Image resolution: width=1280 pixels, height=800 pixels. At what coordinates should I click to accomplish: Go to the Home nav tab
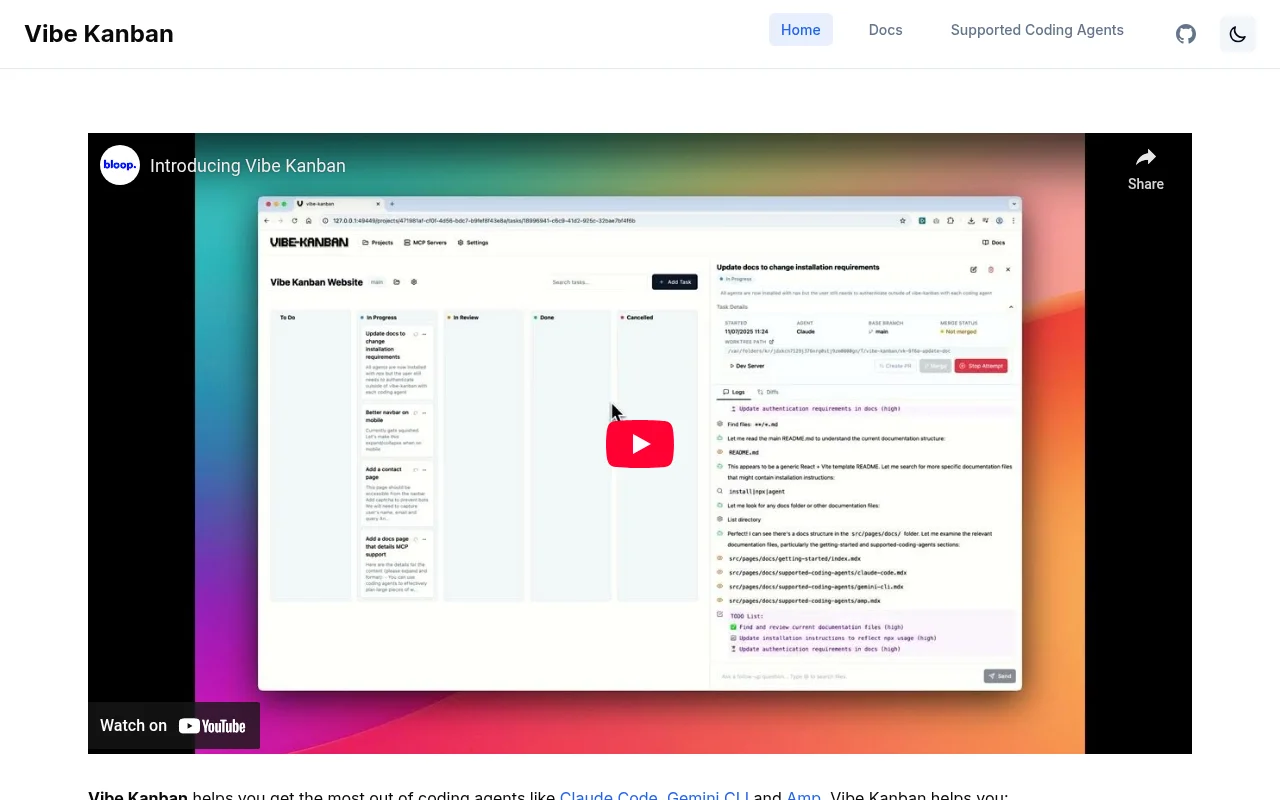click(800, 30)
